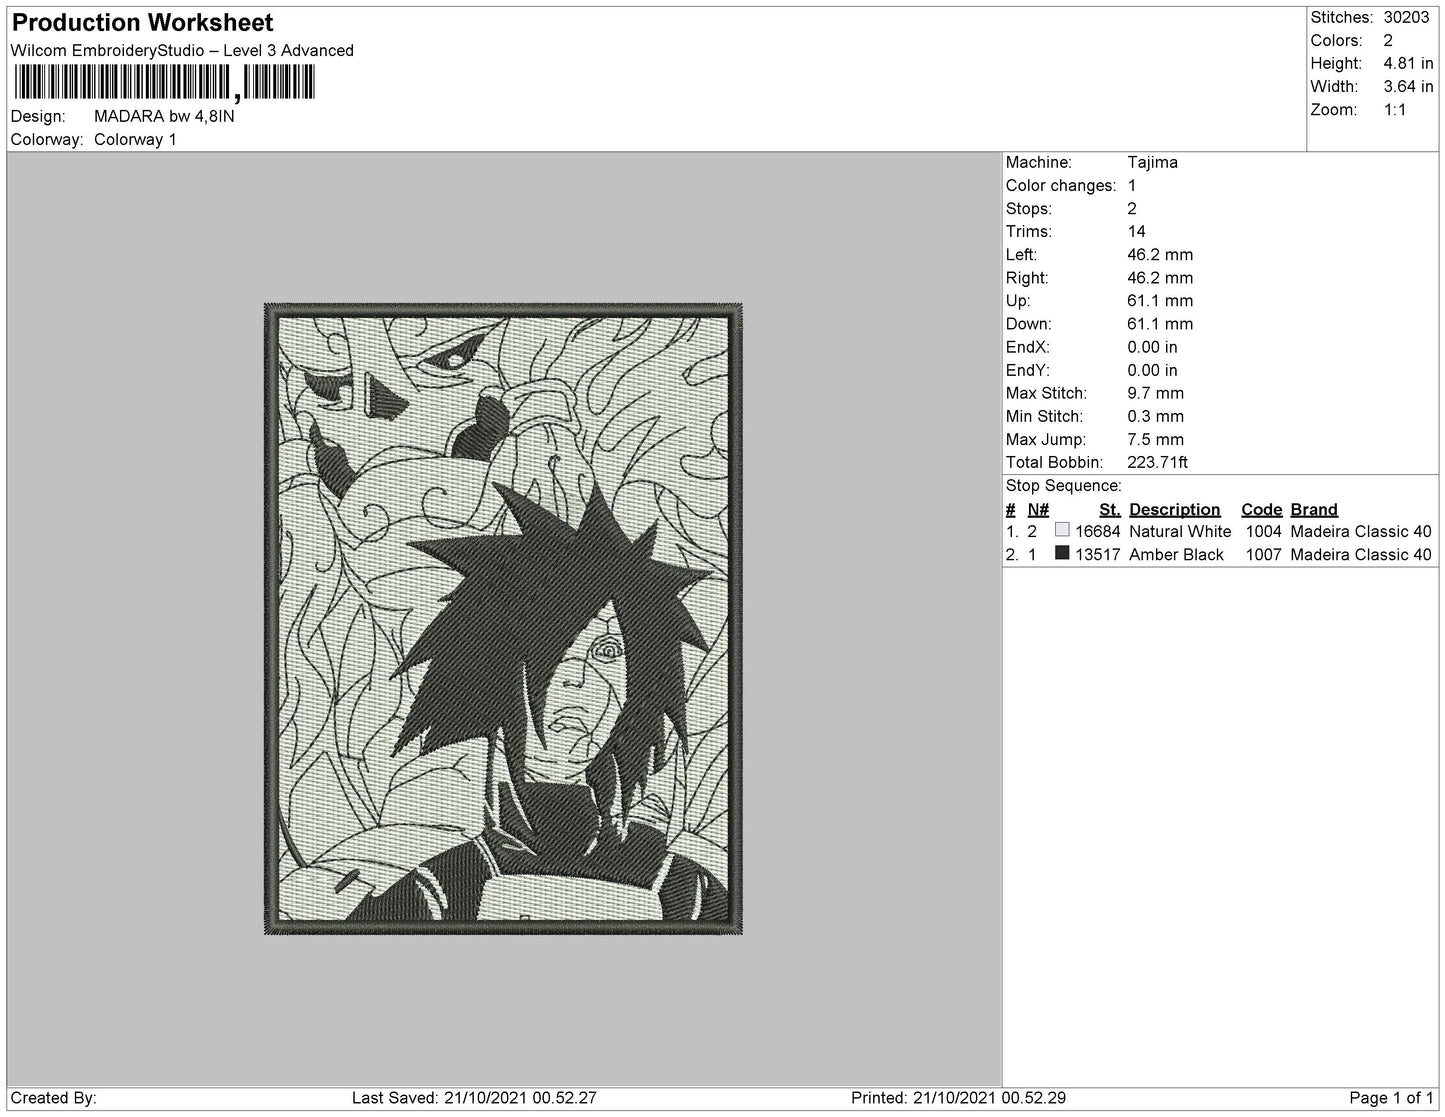Click the Min Stitch value '0.3 mm'
The width and height of the screenshot is (1445, 1117).
tap(1155, 416)
